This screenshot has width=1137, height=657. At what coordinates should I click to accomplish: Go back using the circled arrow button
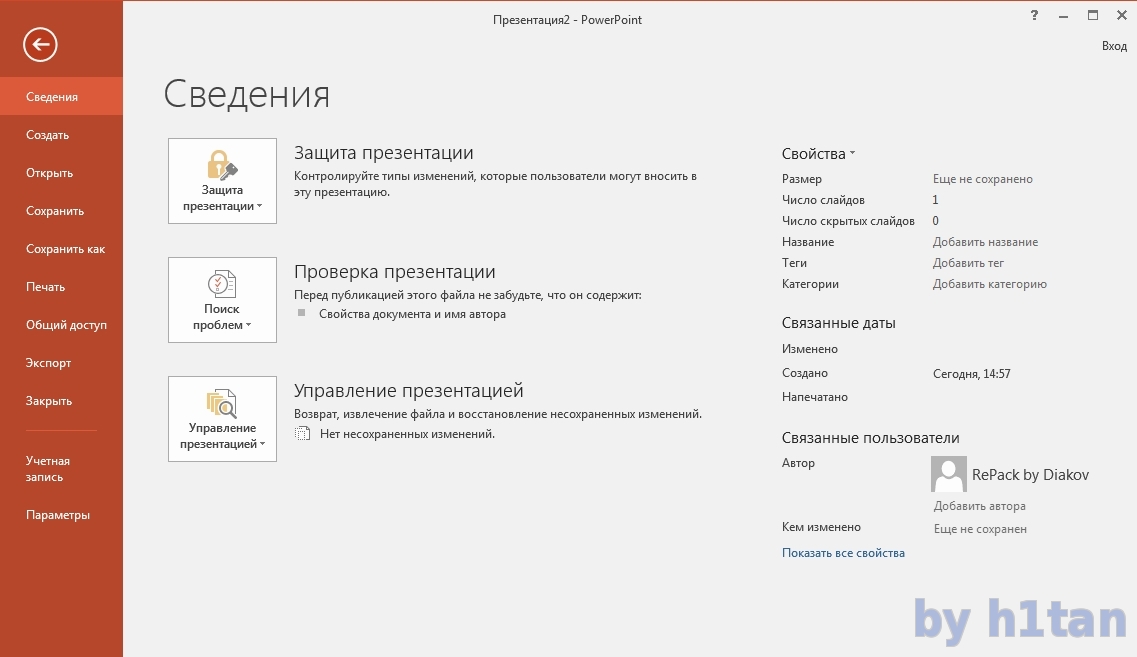coord(40,45)
